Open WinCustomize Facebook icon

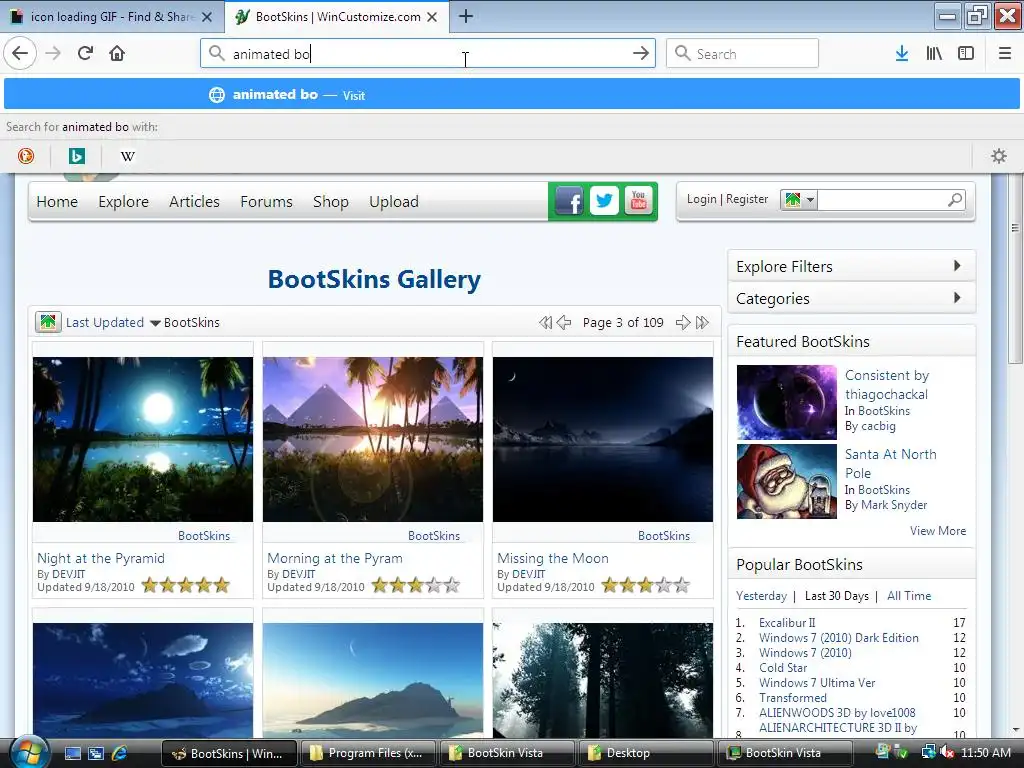[569, 200]
